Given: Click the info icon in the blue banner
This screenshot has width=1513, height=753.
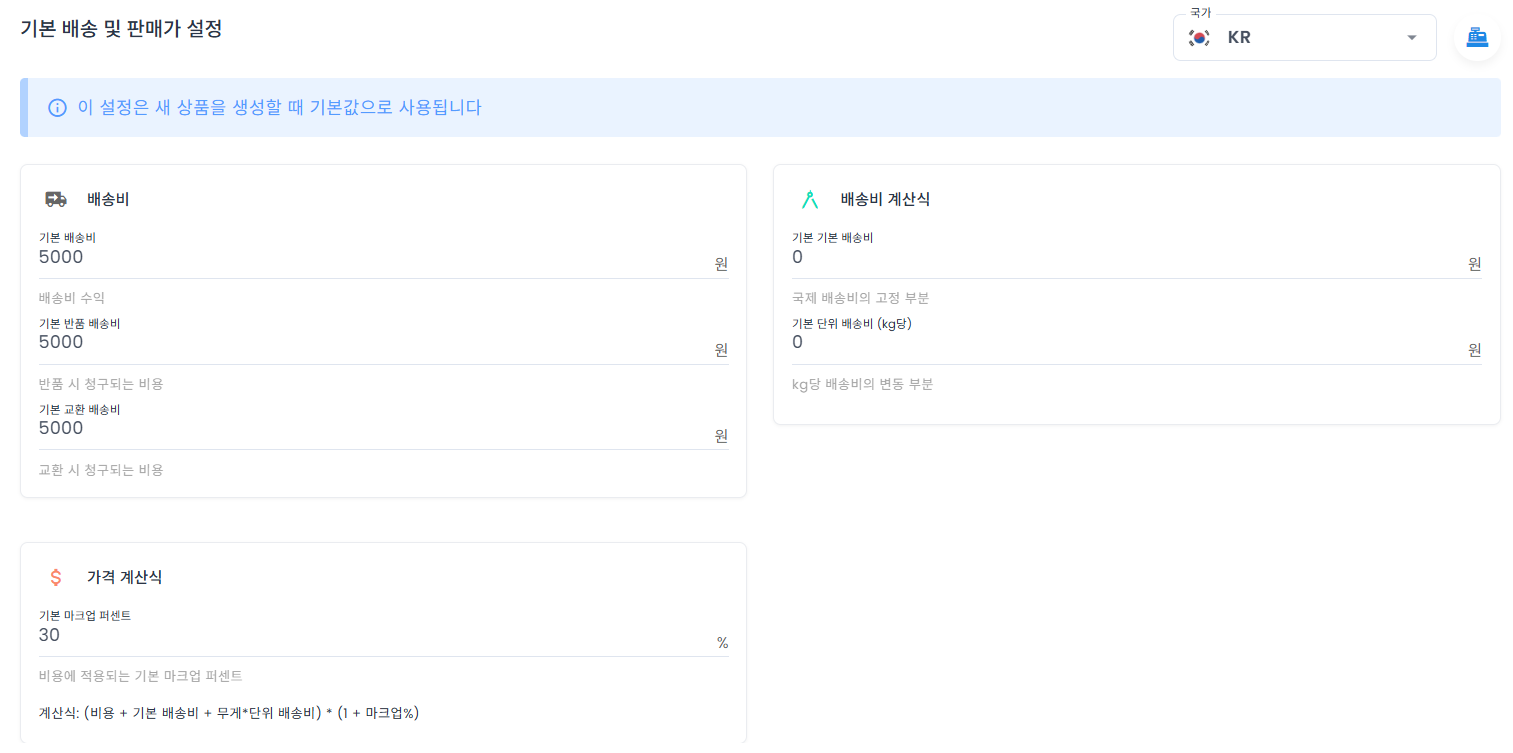Looking at the screenshot, I should 58,107.
